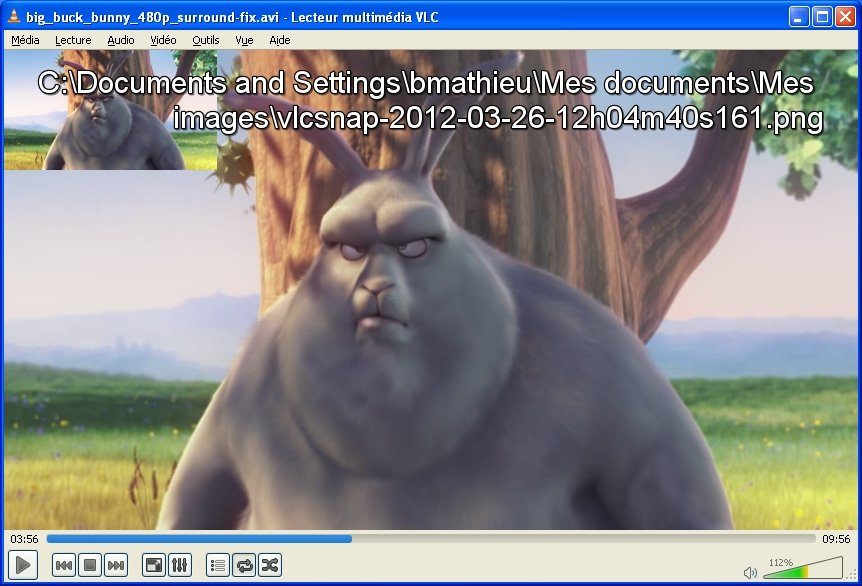Toggle random shuffle playback
The image size is (862, 586).
[x=270, y=565]
